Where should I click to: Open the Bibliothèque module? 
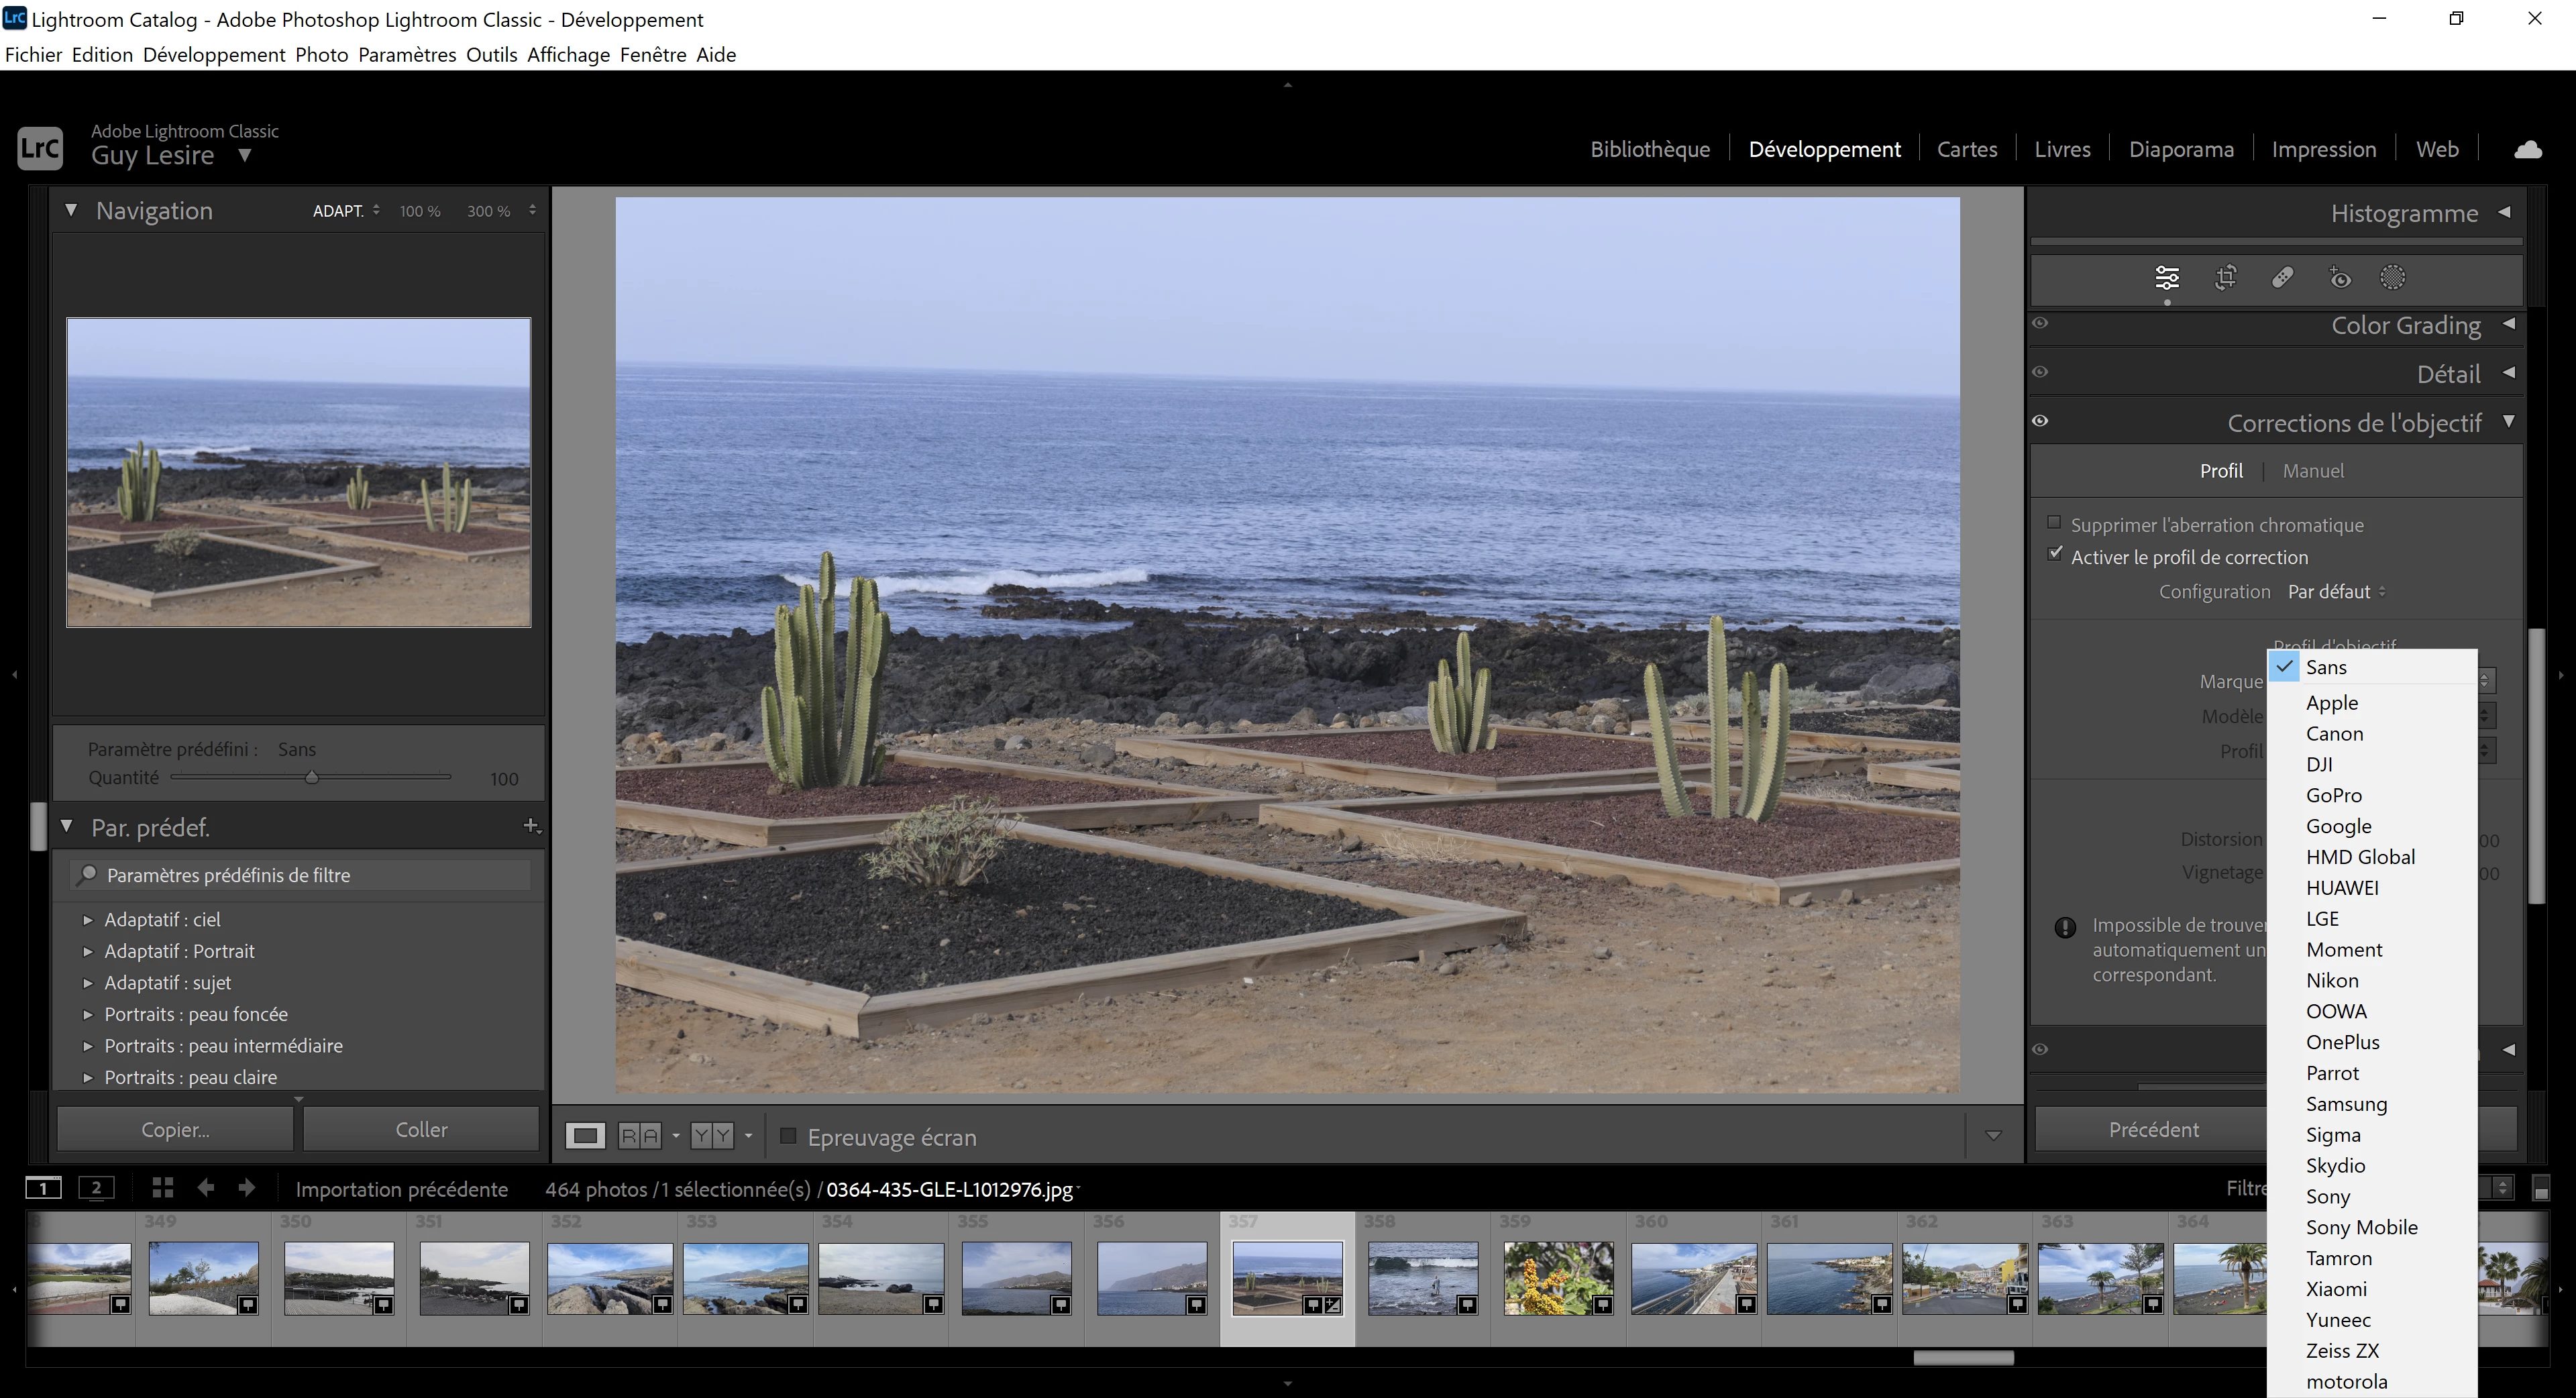click(1650, 150)
